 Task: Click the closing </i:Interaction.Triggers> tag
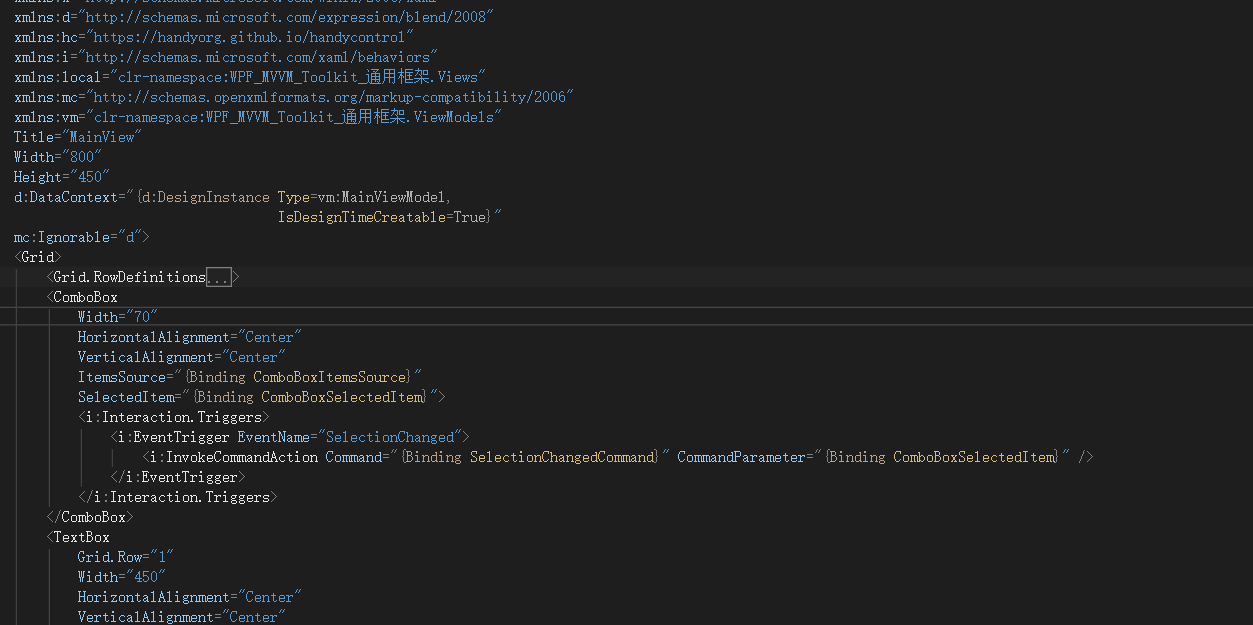pyautogui.click(x=178, y=497)
